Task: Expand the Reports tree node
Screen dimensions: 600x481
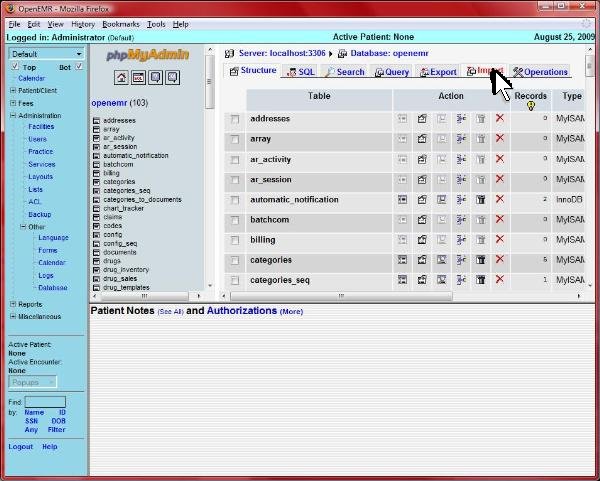Action: (x=13, y=304)
